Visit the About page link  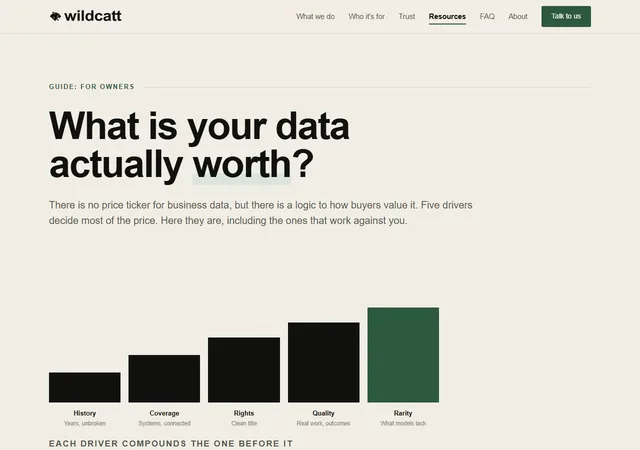[518, 16]
